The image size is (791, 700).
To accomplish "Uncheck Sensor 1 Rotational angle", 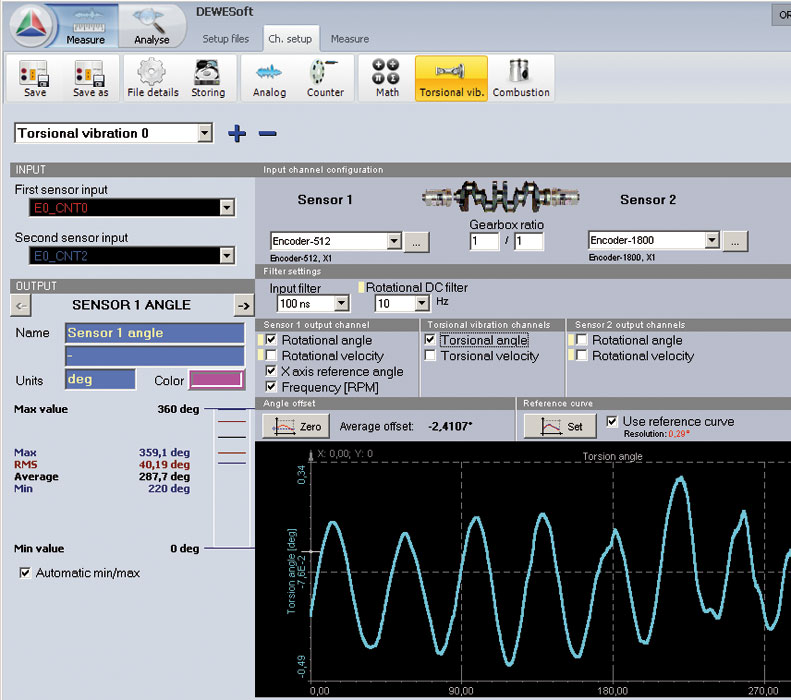I will pyautogui.click(x=271, y=340).
